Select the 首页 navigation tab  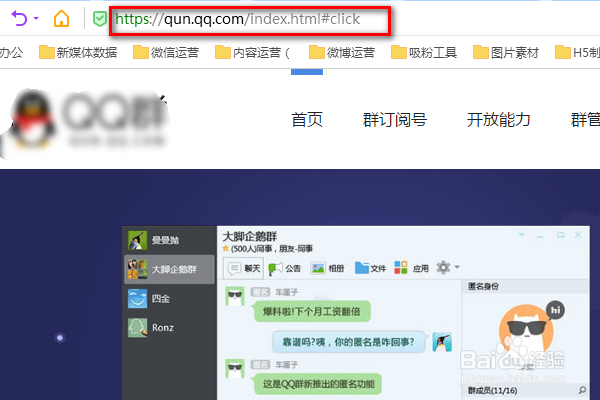point(307,120)
